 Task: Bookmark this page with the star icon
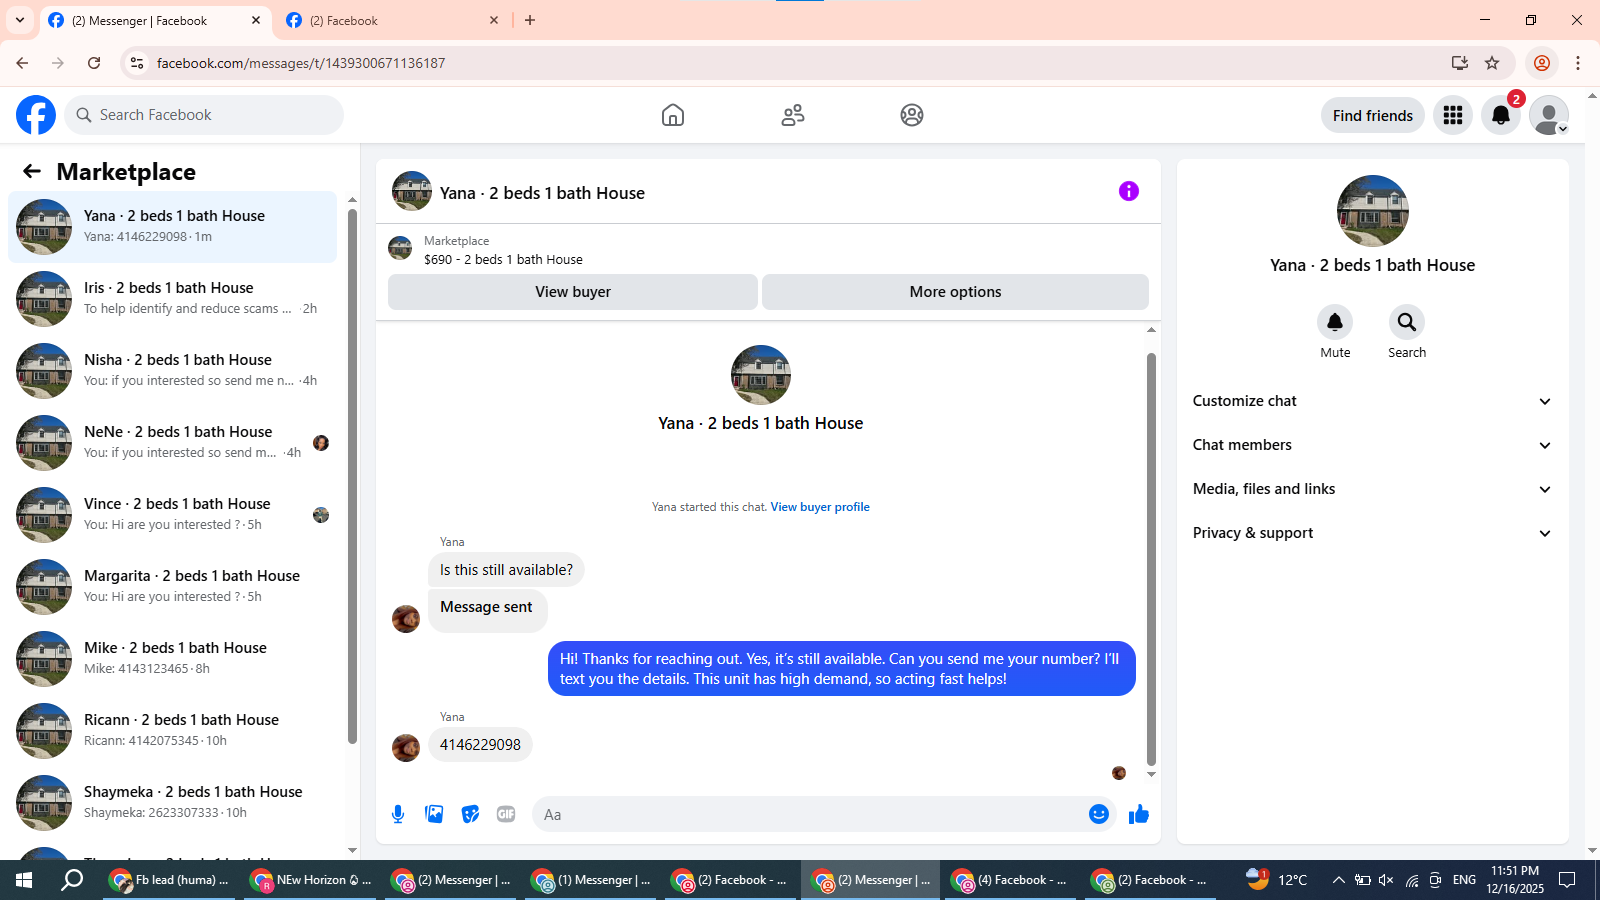tap(1492, 63)
